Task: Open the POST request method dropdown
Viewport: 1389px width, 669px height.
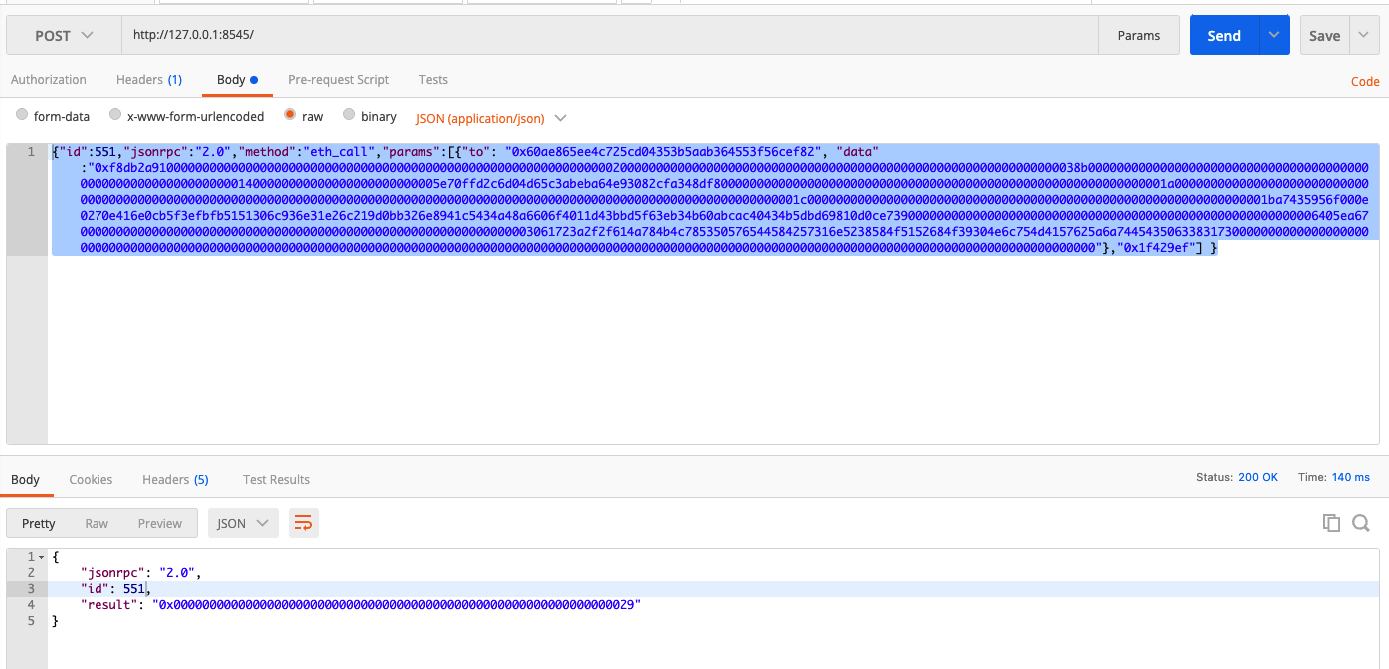Action: 62,34
